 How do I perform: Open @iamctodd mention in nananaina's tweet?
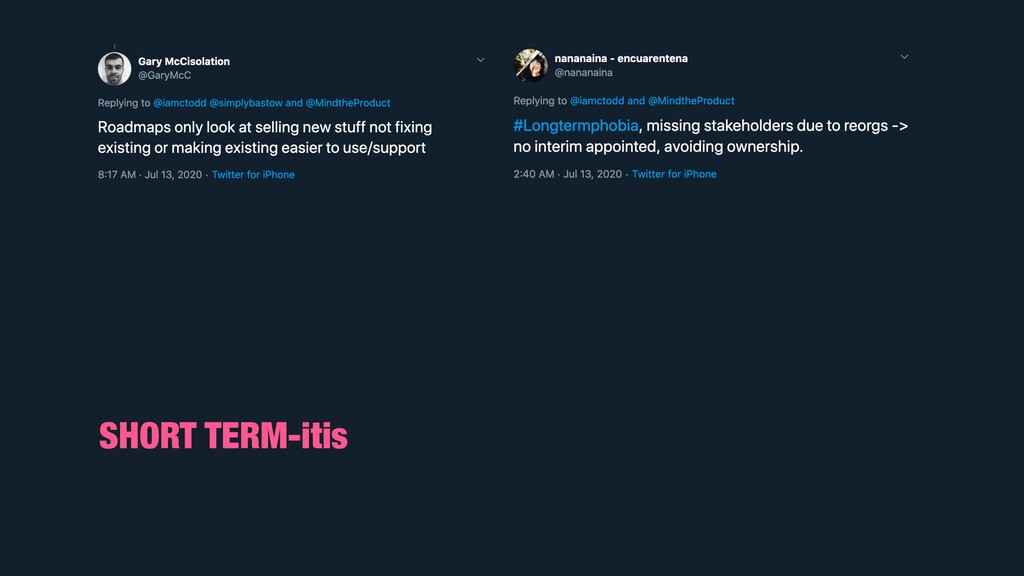(597, 101)
